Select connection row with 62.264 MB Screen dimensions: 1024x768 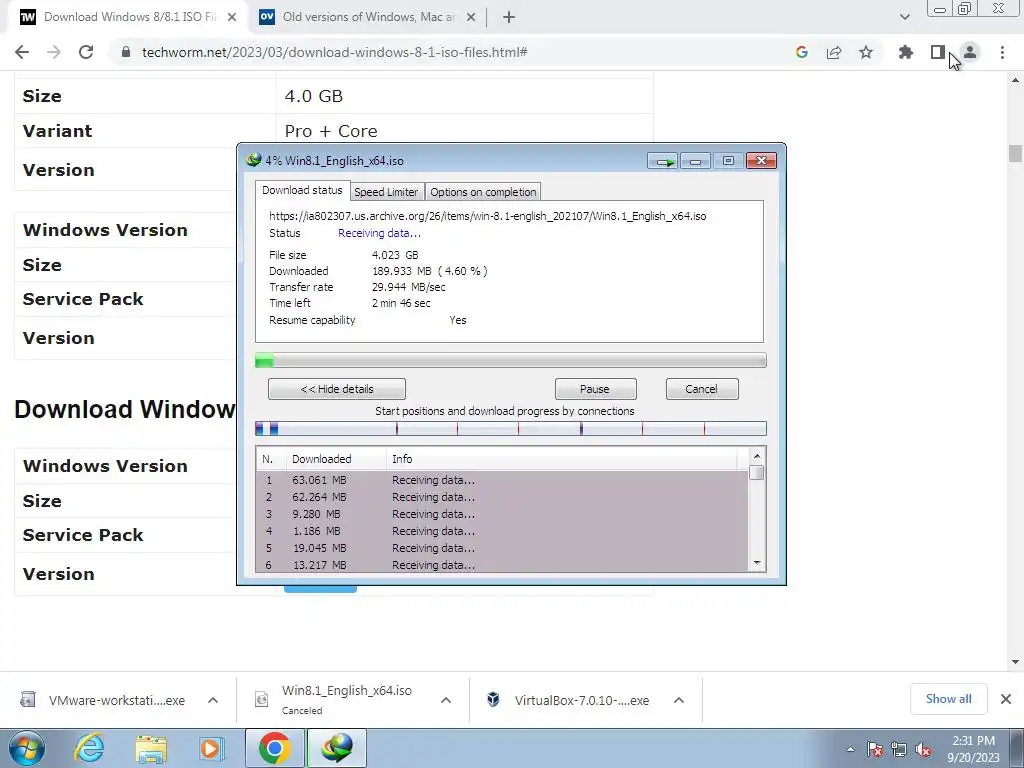(x=503, y=497)
